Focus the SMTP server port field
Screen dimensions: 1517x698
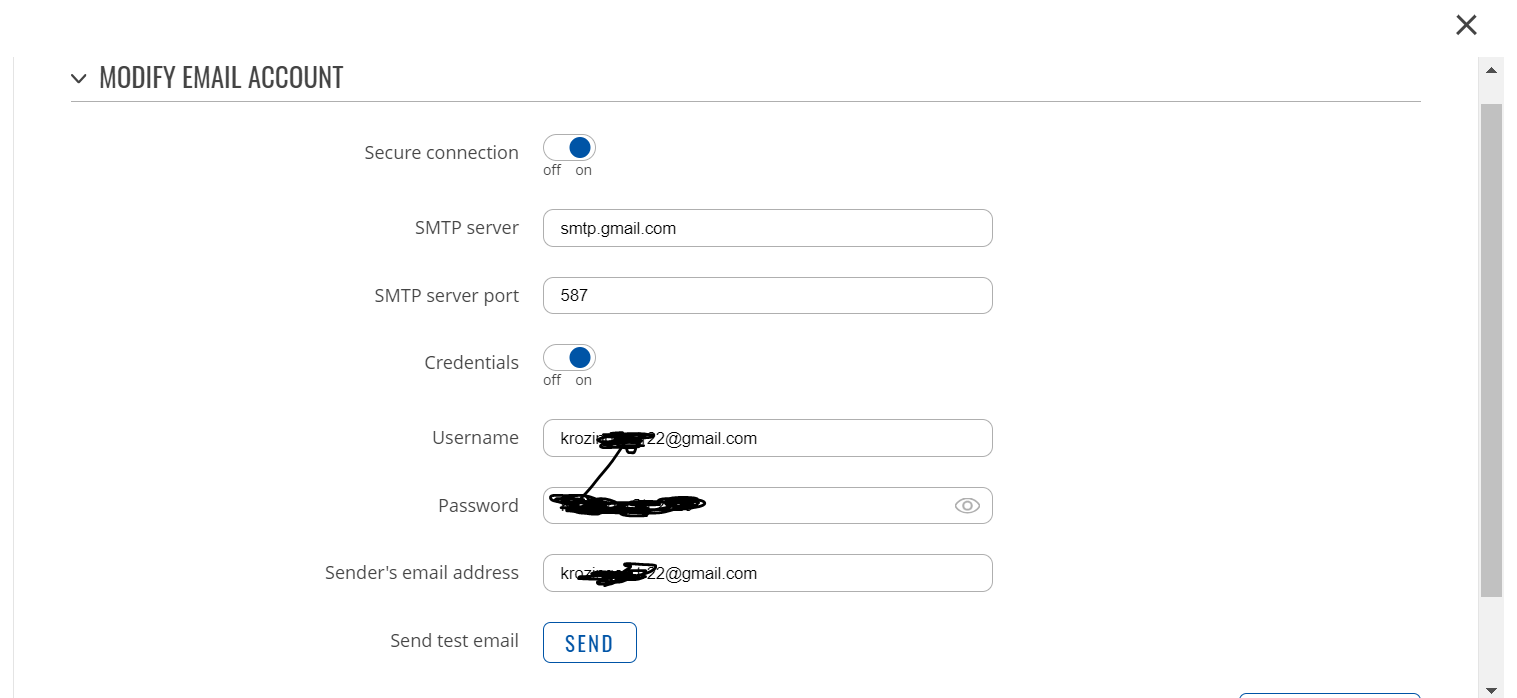tap(768, 296)
